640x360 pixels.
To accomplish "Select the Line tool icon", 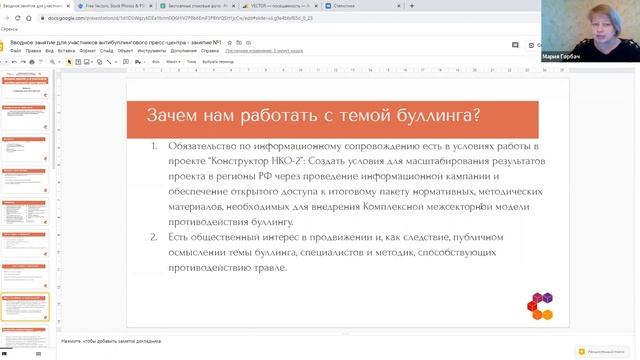I will (x=109, y=62).
